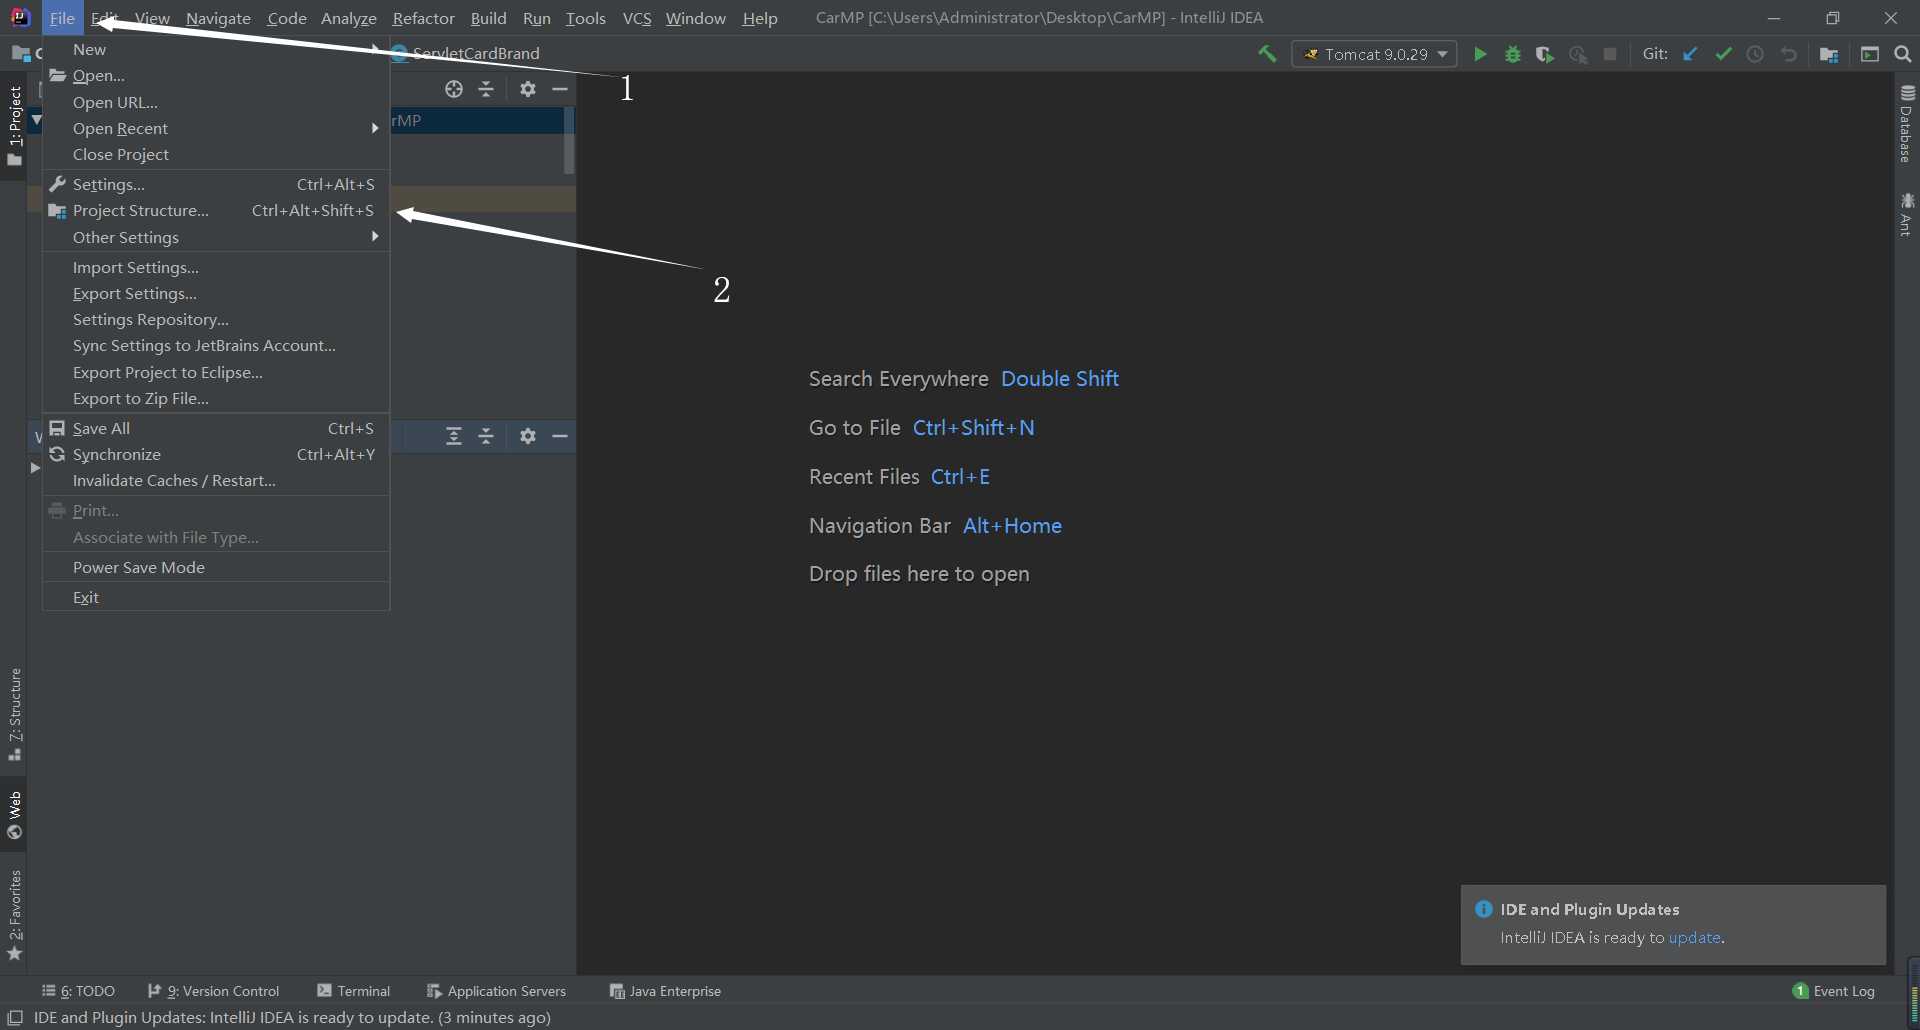The height and width of the screenshot is (1030, 1920).
Task: Choose Export Settings... entry
Action: (216, 293)
